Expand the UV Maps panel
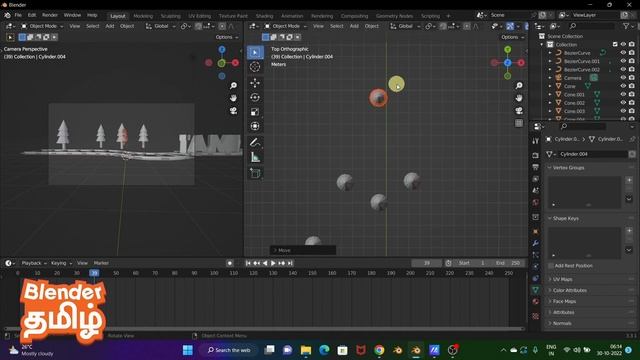640x360 pixels. coord(562,280)
